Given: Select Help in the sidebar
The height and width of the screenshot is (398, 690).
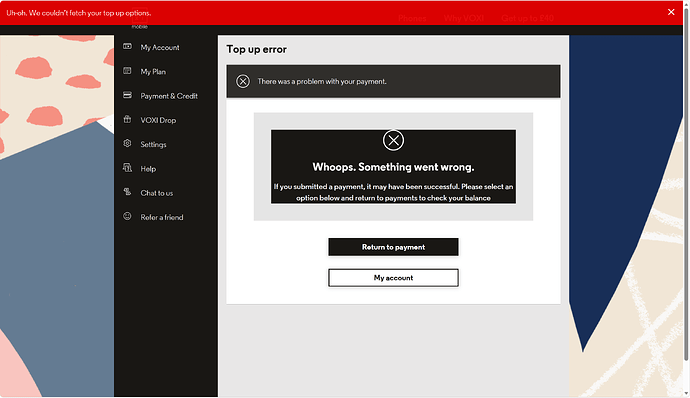Looking at the screenshot, I should pyautogui.click(x=148, y=169).
